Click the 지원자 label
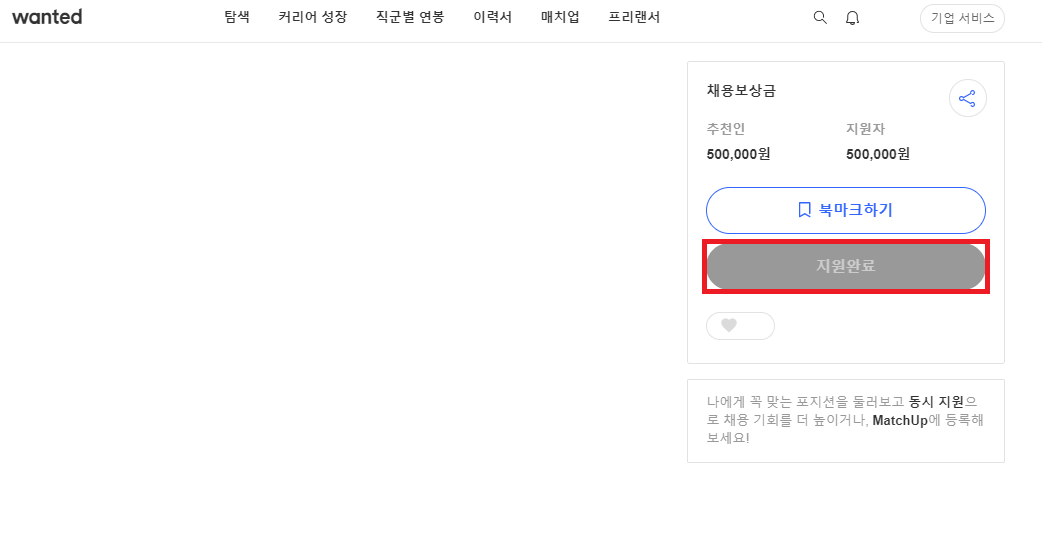 [865, 129]
